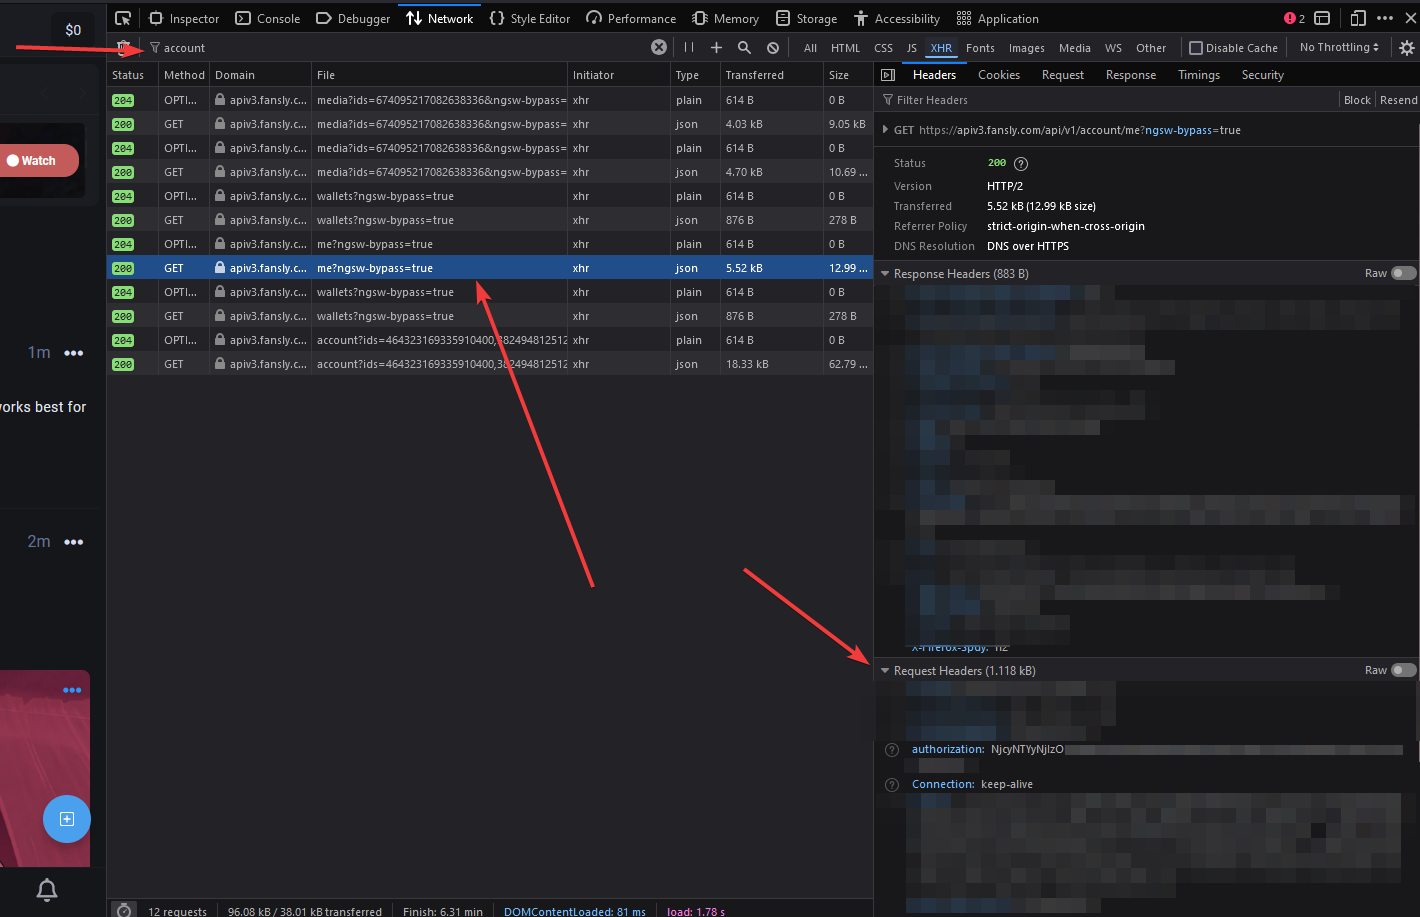The width and height of the screenshot is (1420, 917).
Task: Collapse the Response Headers section
Action: point(885,273)
